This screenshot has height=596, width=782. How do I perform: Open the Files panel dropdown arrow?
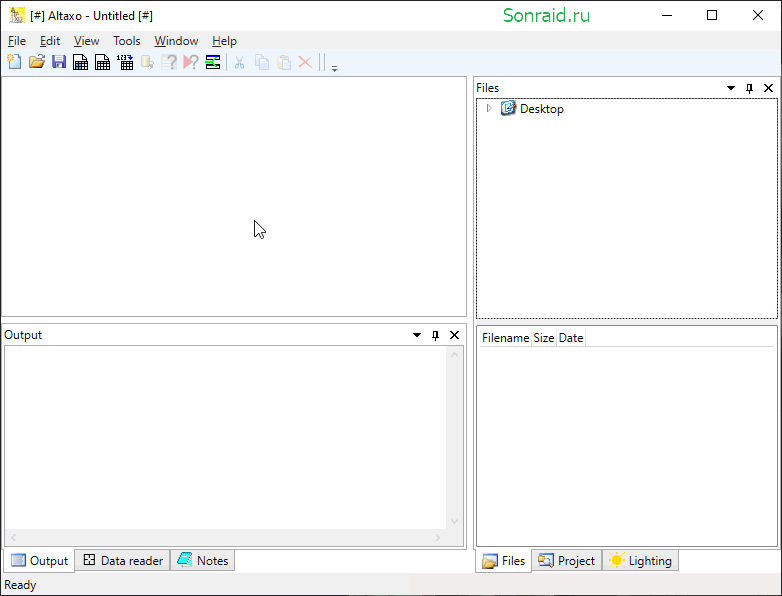731,88
